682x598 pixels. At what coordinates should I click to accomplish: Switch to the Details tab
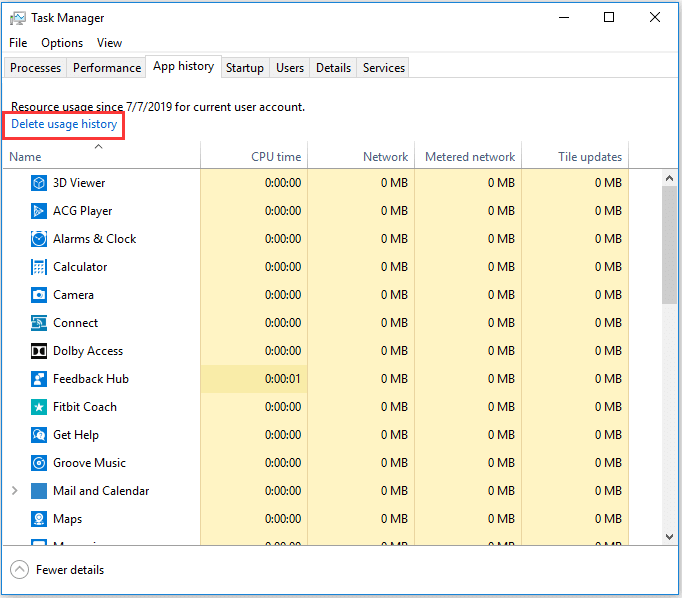tap(333, 68)
